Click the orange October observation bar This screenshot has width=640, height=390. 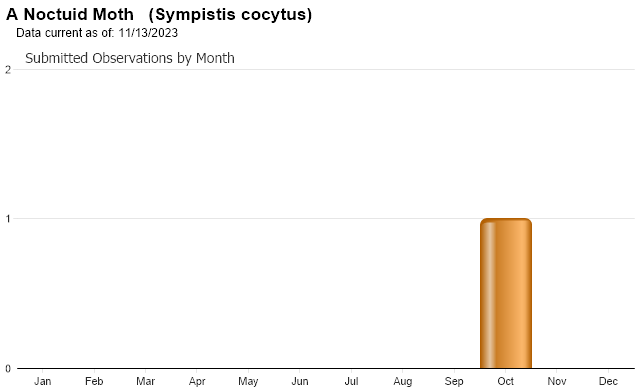point(506,293)
